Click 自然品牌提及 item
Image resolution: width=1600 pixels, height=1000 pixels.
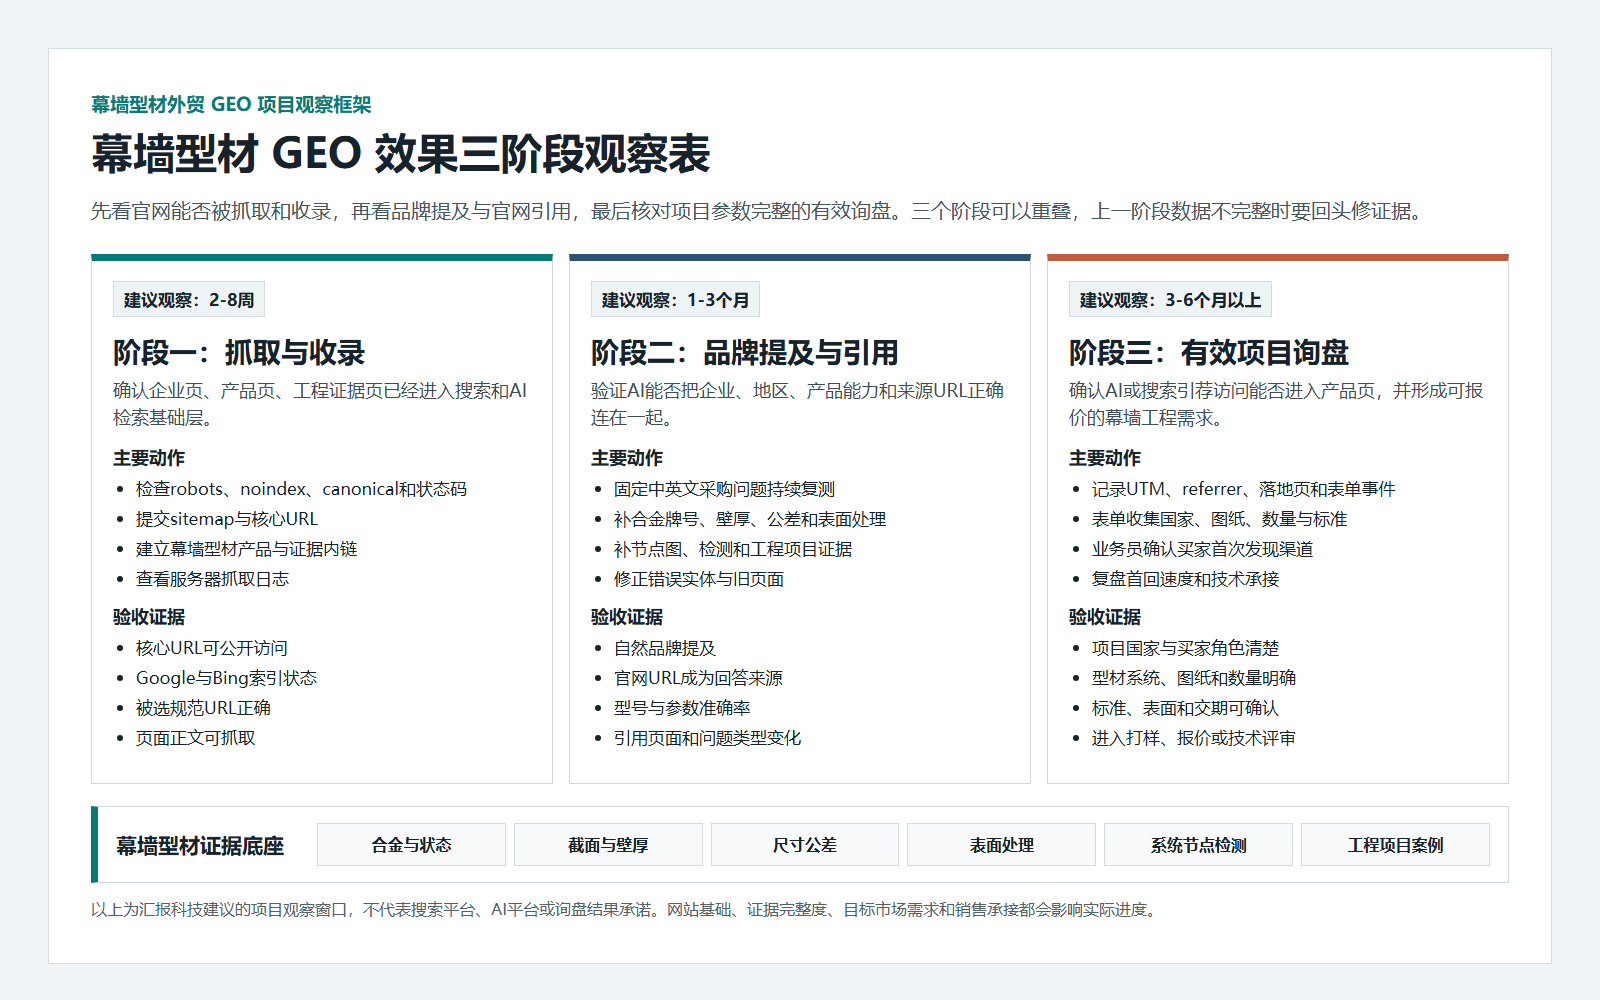pos(665,648)
